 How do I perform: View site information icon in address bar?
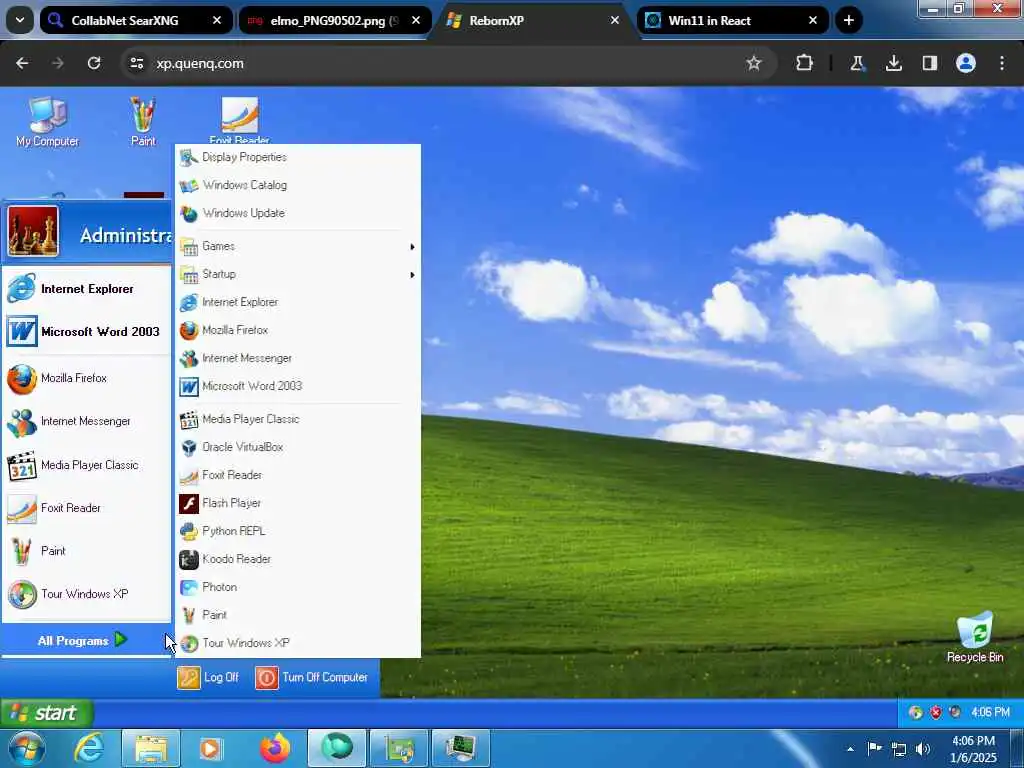pyautogui.click(x=136, y=63)
